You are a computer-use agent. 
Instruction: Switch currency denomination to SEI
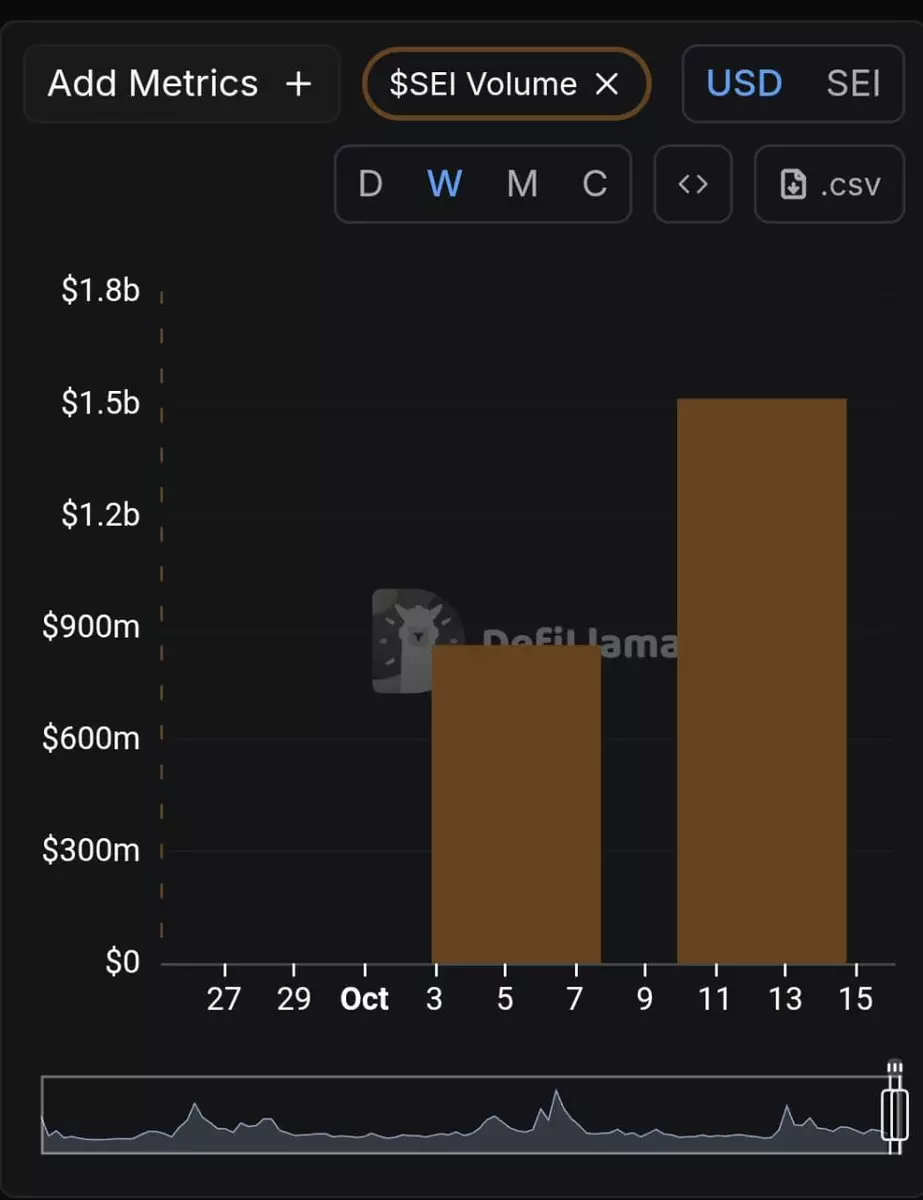(x=853, y=84)
